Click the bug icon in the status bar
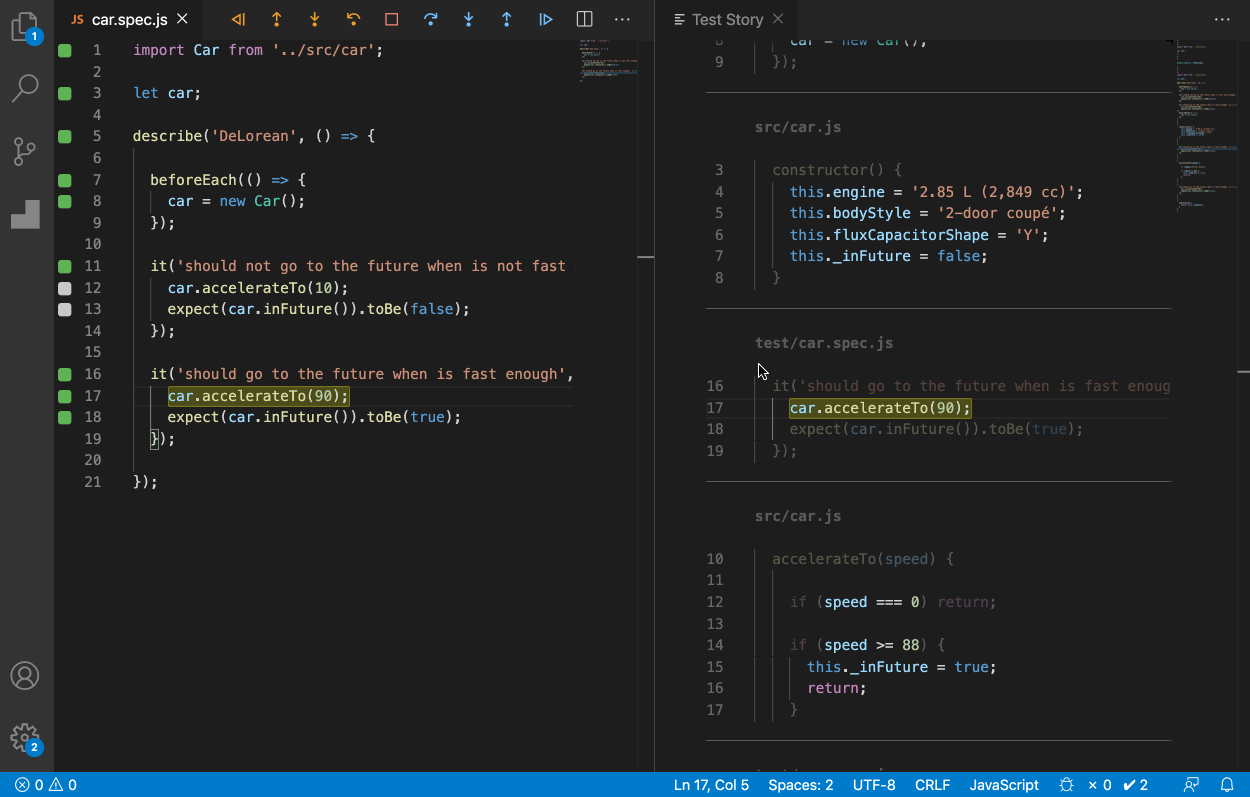The height and width of the screenshot is (797, 1250). (x=1067, y=785)
